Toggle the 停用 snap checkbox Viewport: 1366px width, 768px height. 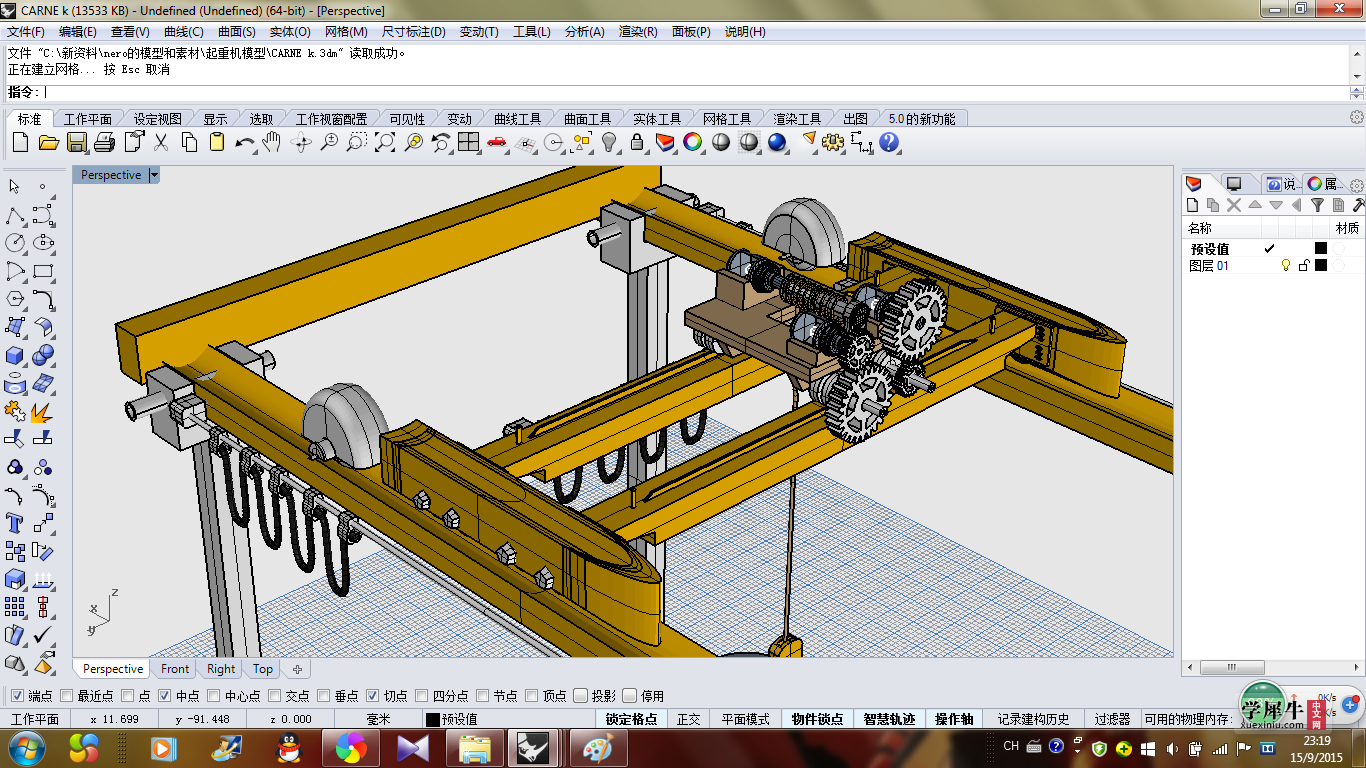point(630,696)
